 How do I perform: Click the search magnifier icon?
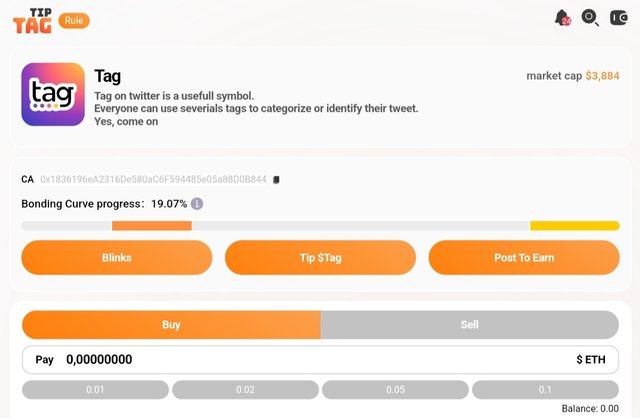[x=590, y=18]
